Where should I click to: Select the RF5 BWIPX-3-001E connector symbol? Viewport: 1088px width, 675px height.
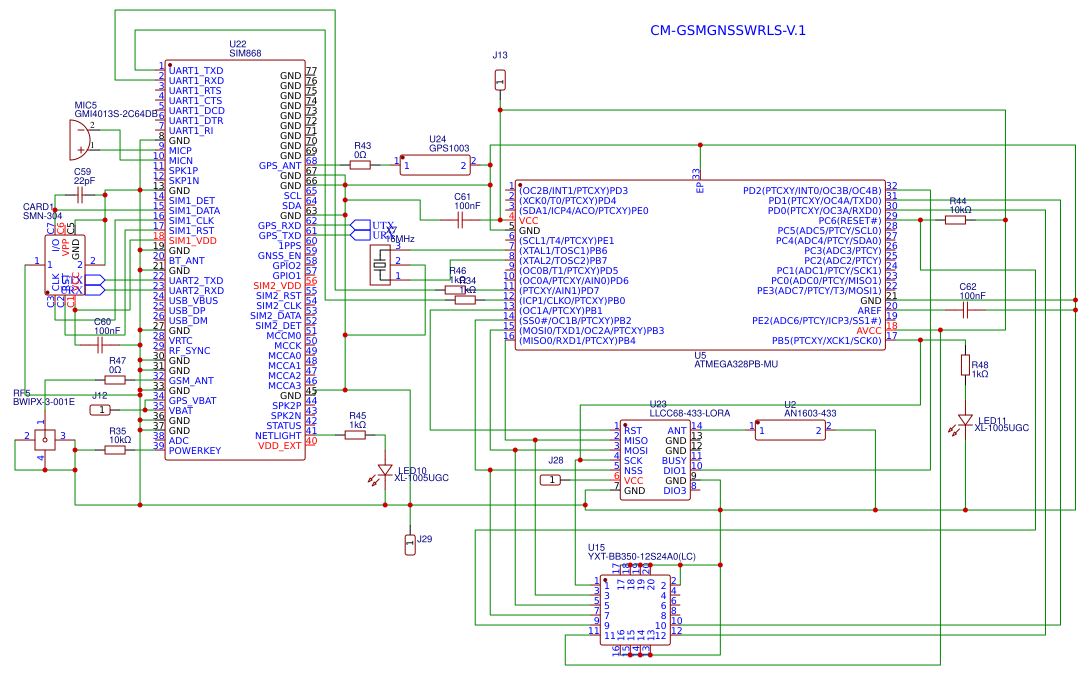click(x=45, y=438)
